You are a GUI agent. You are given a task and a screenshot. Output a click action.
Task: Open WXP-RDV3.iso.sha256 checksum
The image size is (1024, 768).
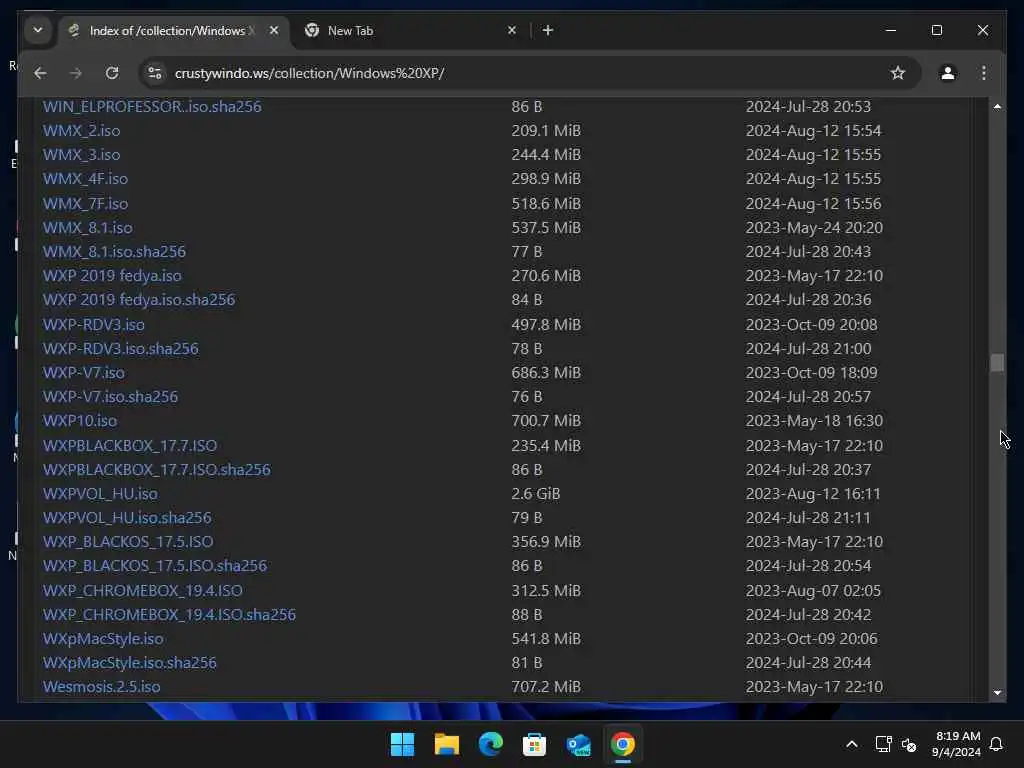pyautogui.click(x=121, y=349)
